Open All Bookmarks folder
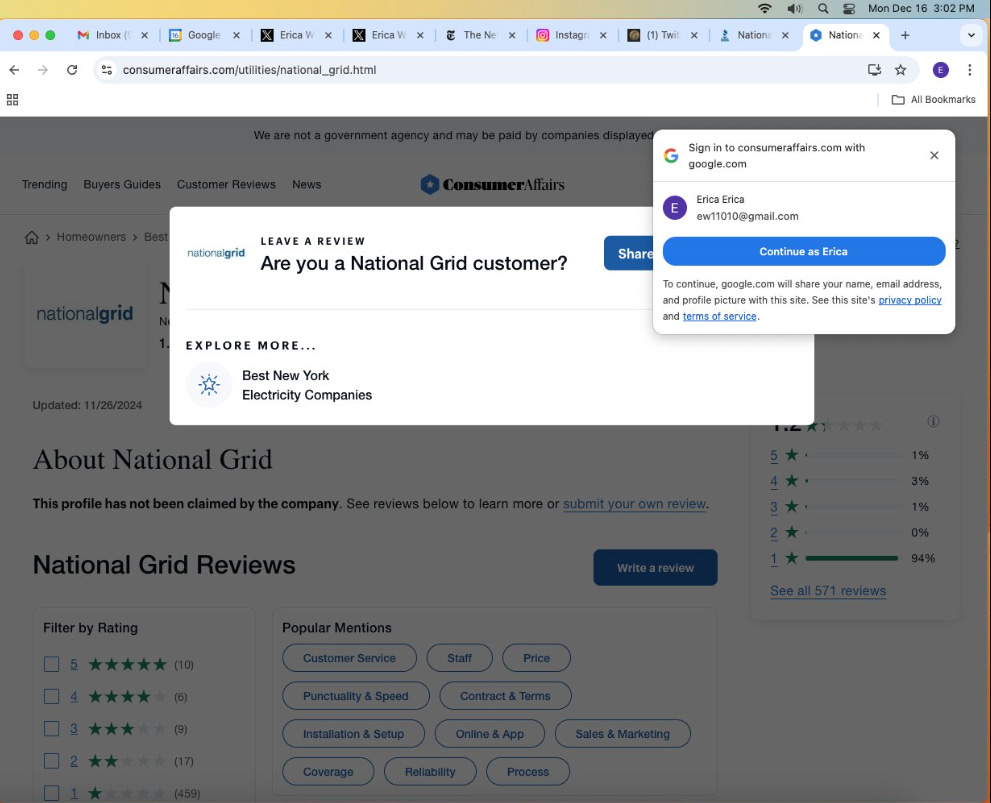 pos(933,99)
